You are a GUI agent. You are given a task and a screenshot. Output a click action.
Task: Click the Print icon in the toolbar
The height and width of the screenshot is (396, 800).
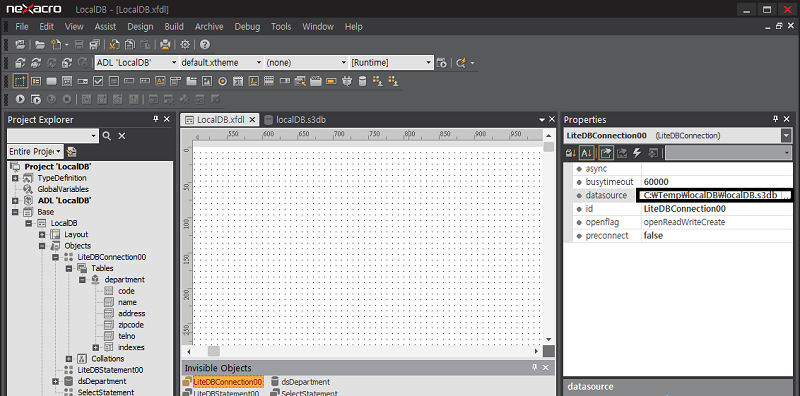point(165,44)
